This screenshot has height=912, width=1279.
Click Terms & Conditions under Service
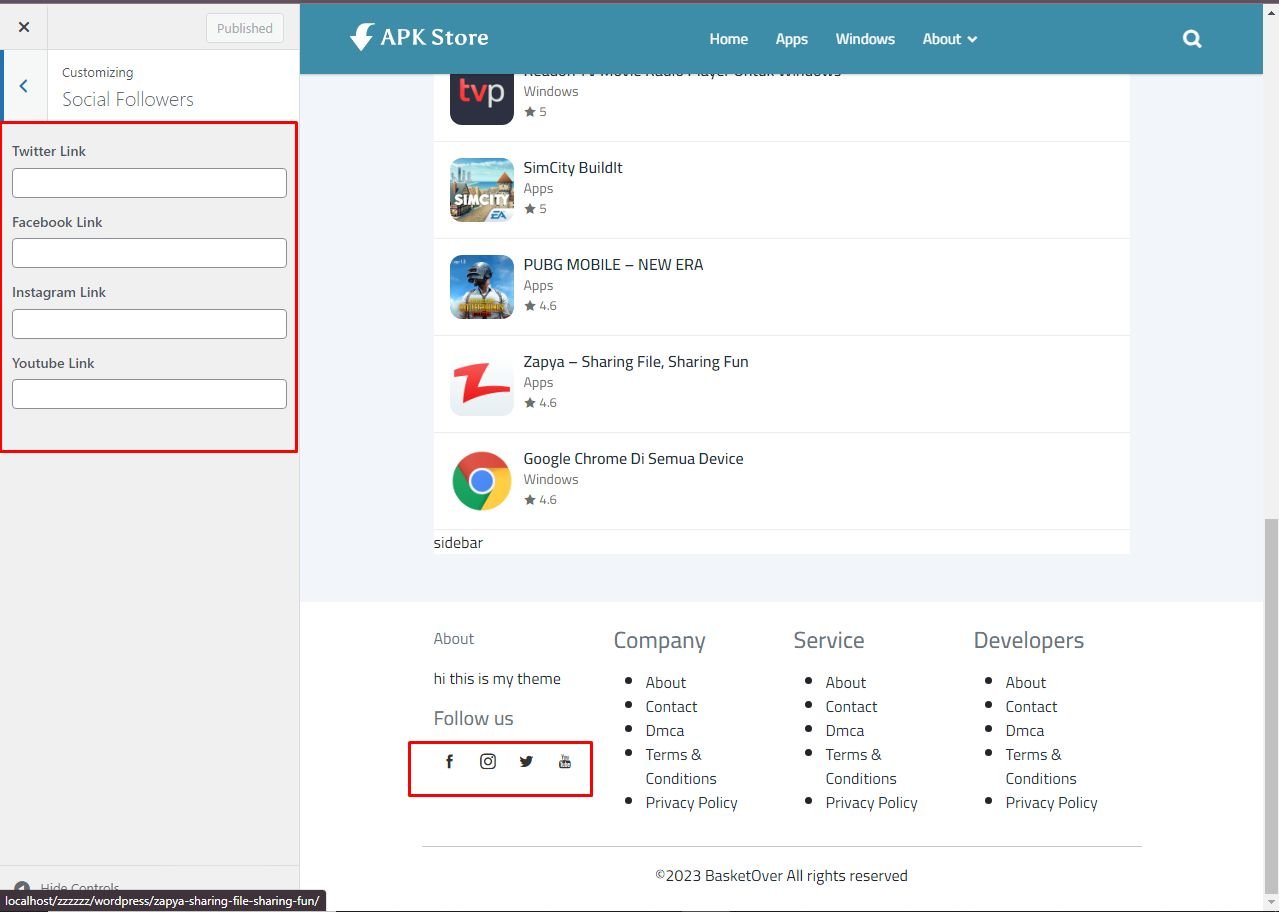861,767
